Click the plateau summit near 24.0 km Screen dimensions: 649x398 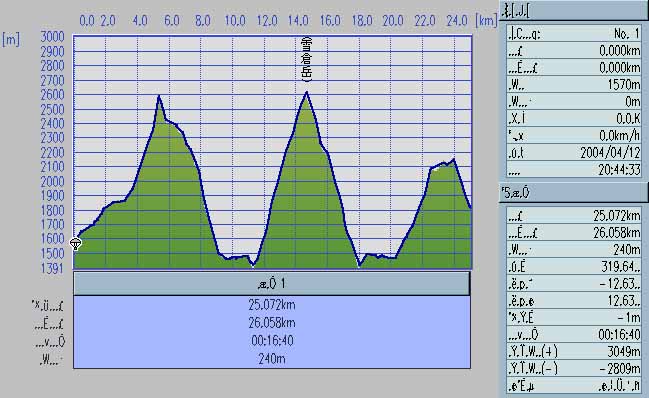(454, 160)
